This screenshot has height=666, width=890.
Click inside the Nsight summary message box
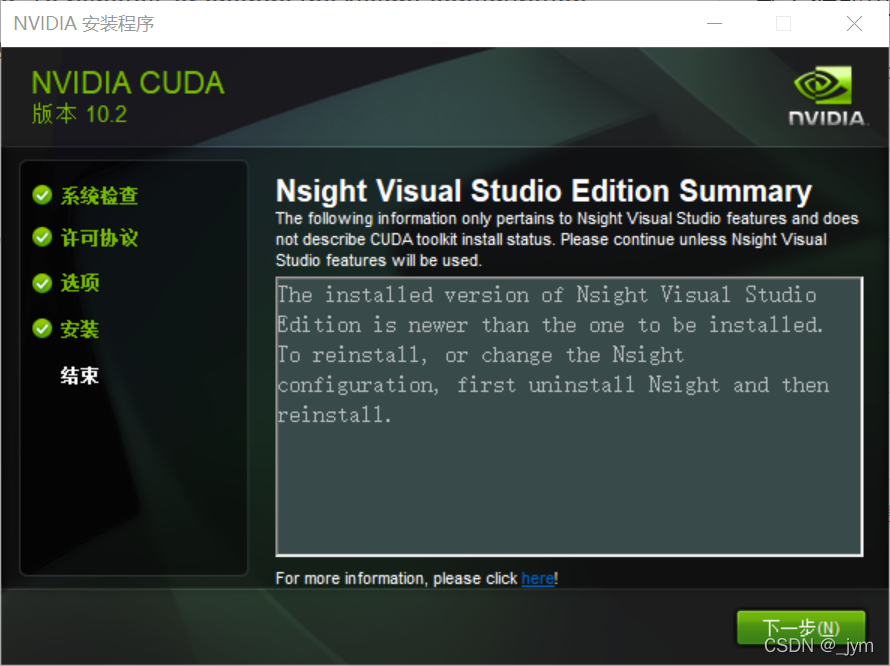tap(569, 416)
